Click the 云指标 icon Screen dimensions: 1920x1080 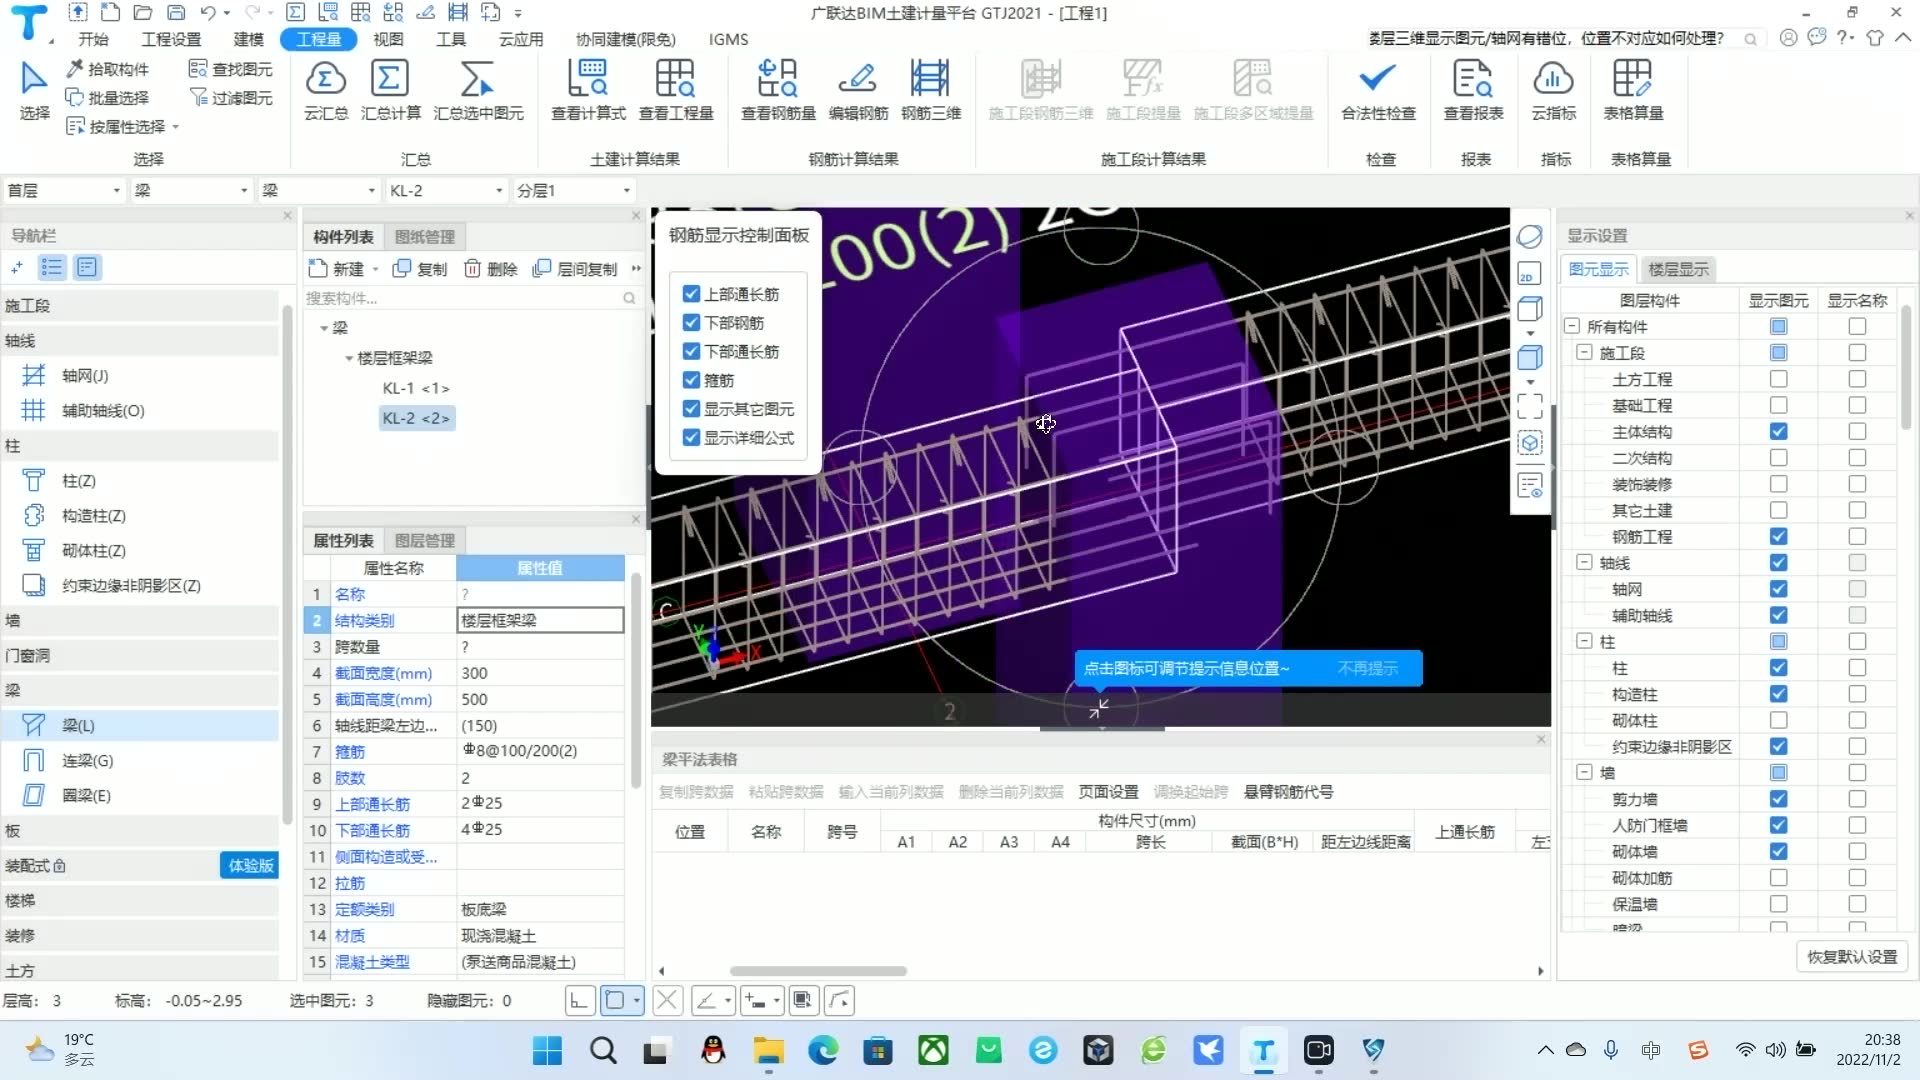1553,79
